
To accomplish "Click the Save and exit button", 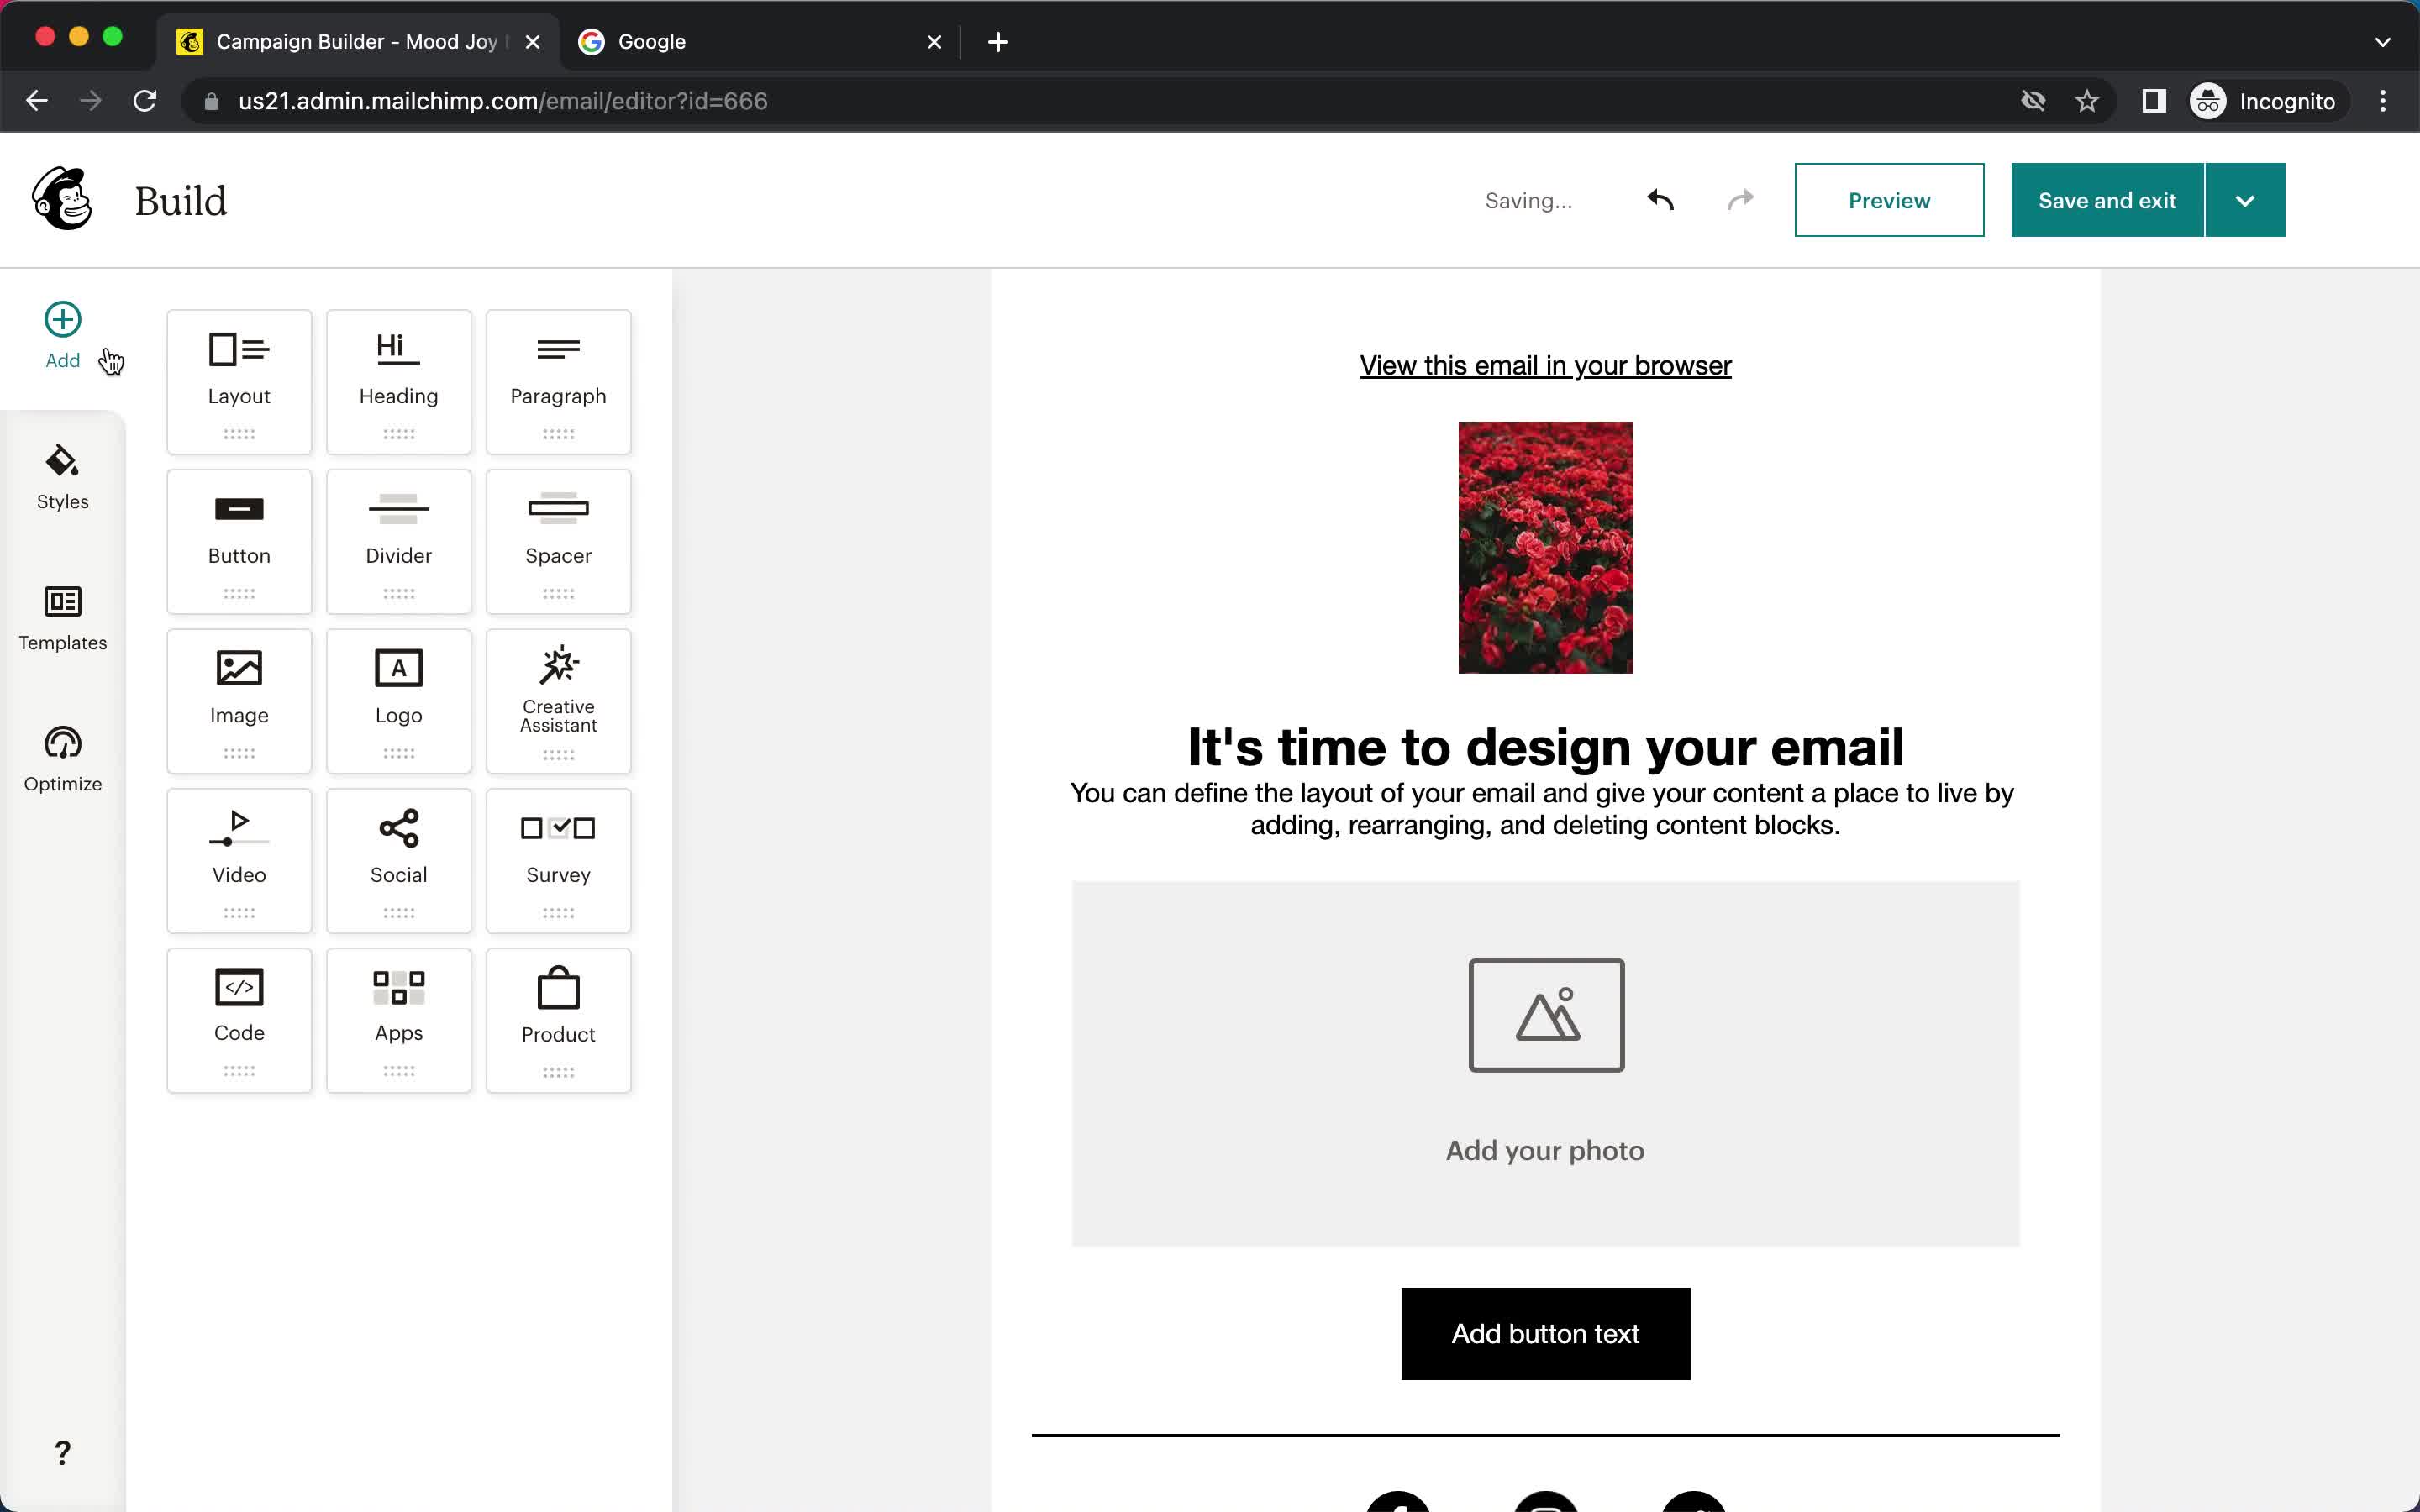I will point(2108,200).
